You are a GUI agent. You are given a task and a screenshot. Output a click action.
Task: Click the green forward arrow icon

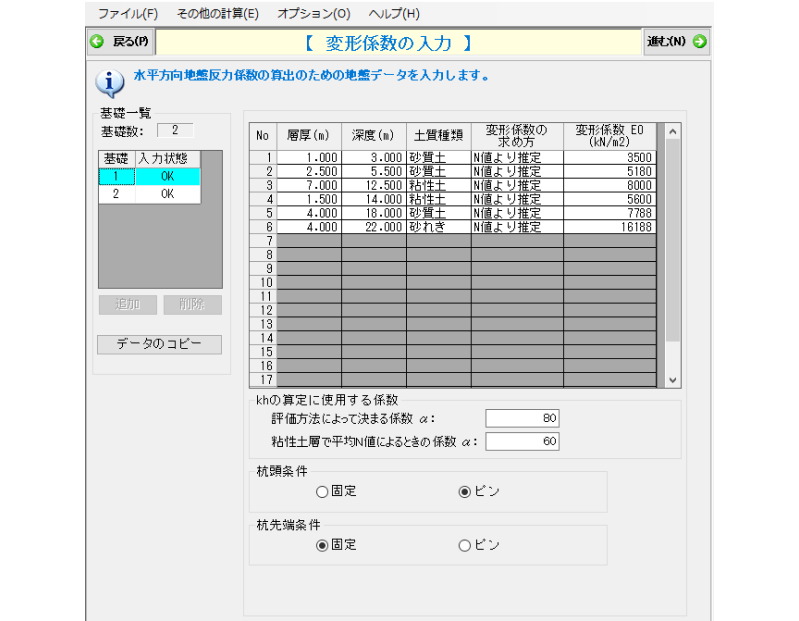[x=700, y=41]
